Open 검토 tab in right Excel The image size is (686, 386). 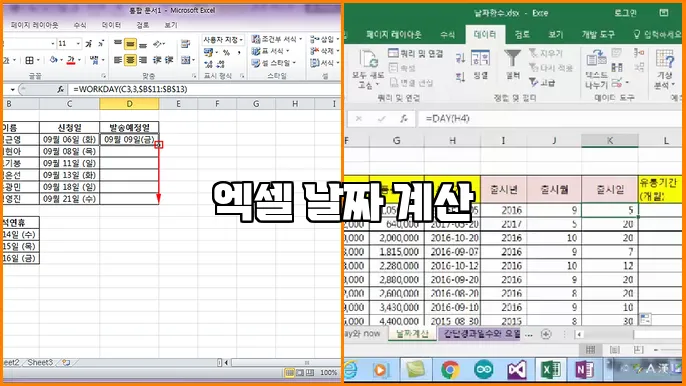[x=522, y=34]
